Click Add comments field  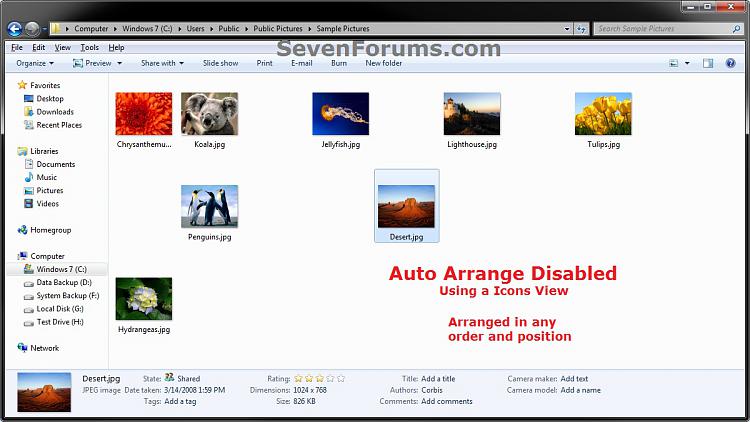coord(447,401)
